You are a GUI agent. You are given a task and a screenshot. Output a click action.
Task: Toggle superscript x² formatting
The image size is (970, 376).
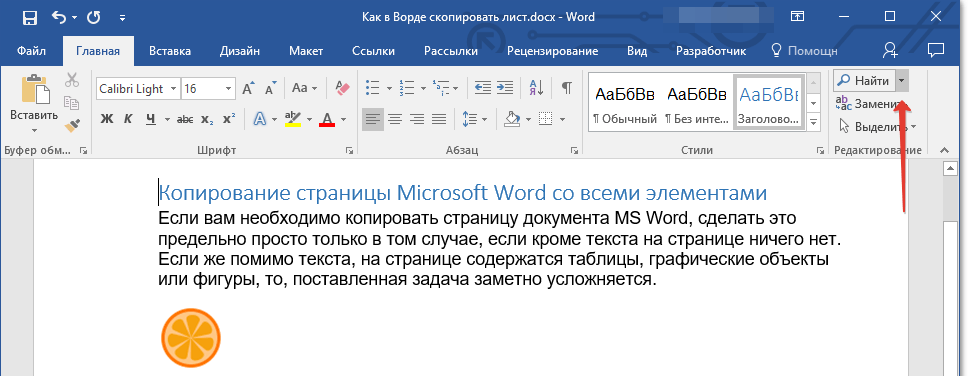[x=229, y=119]
